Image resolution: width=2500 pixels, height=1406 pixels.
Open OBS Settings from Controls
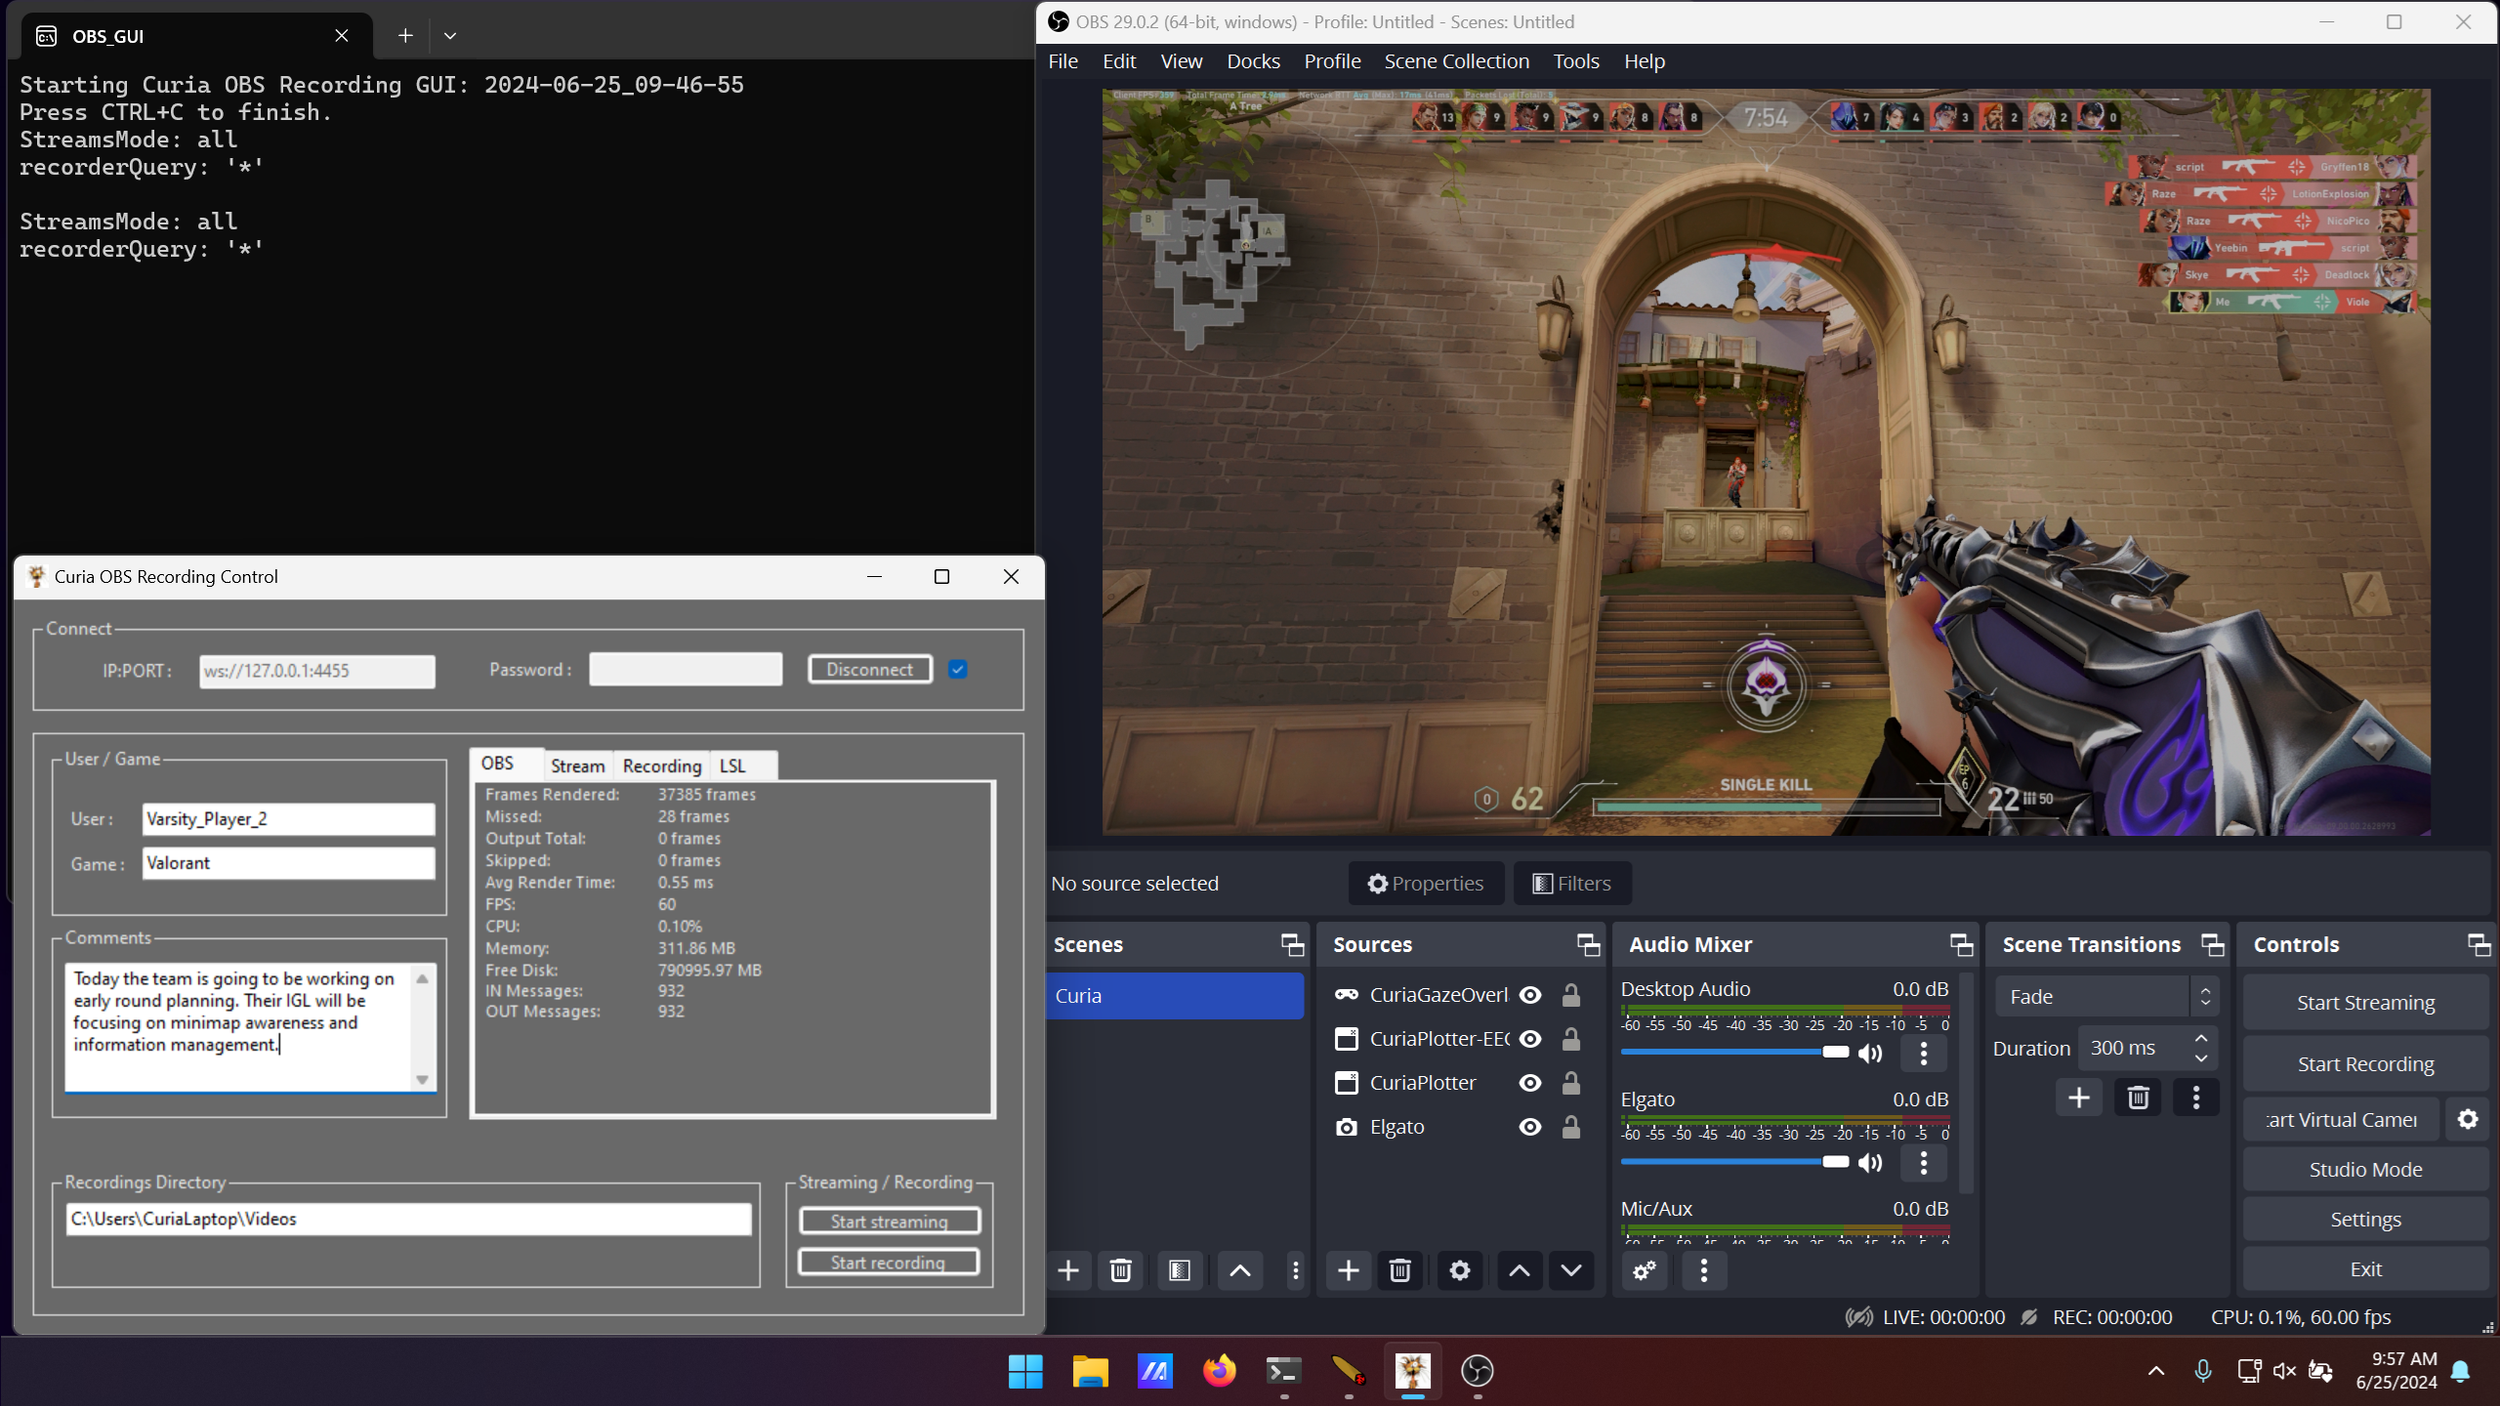pyautogui.click(x=2365, y=1219)
